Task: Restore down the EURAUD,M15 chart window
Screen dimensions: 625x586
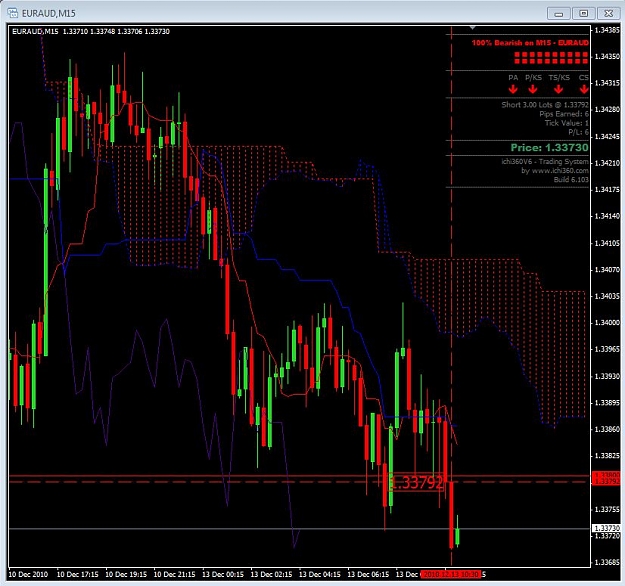Action: (x=584, y=14)
